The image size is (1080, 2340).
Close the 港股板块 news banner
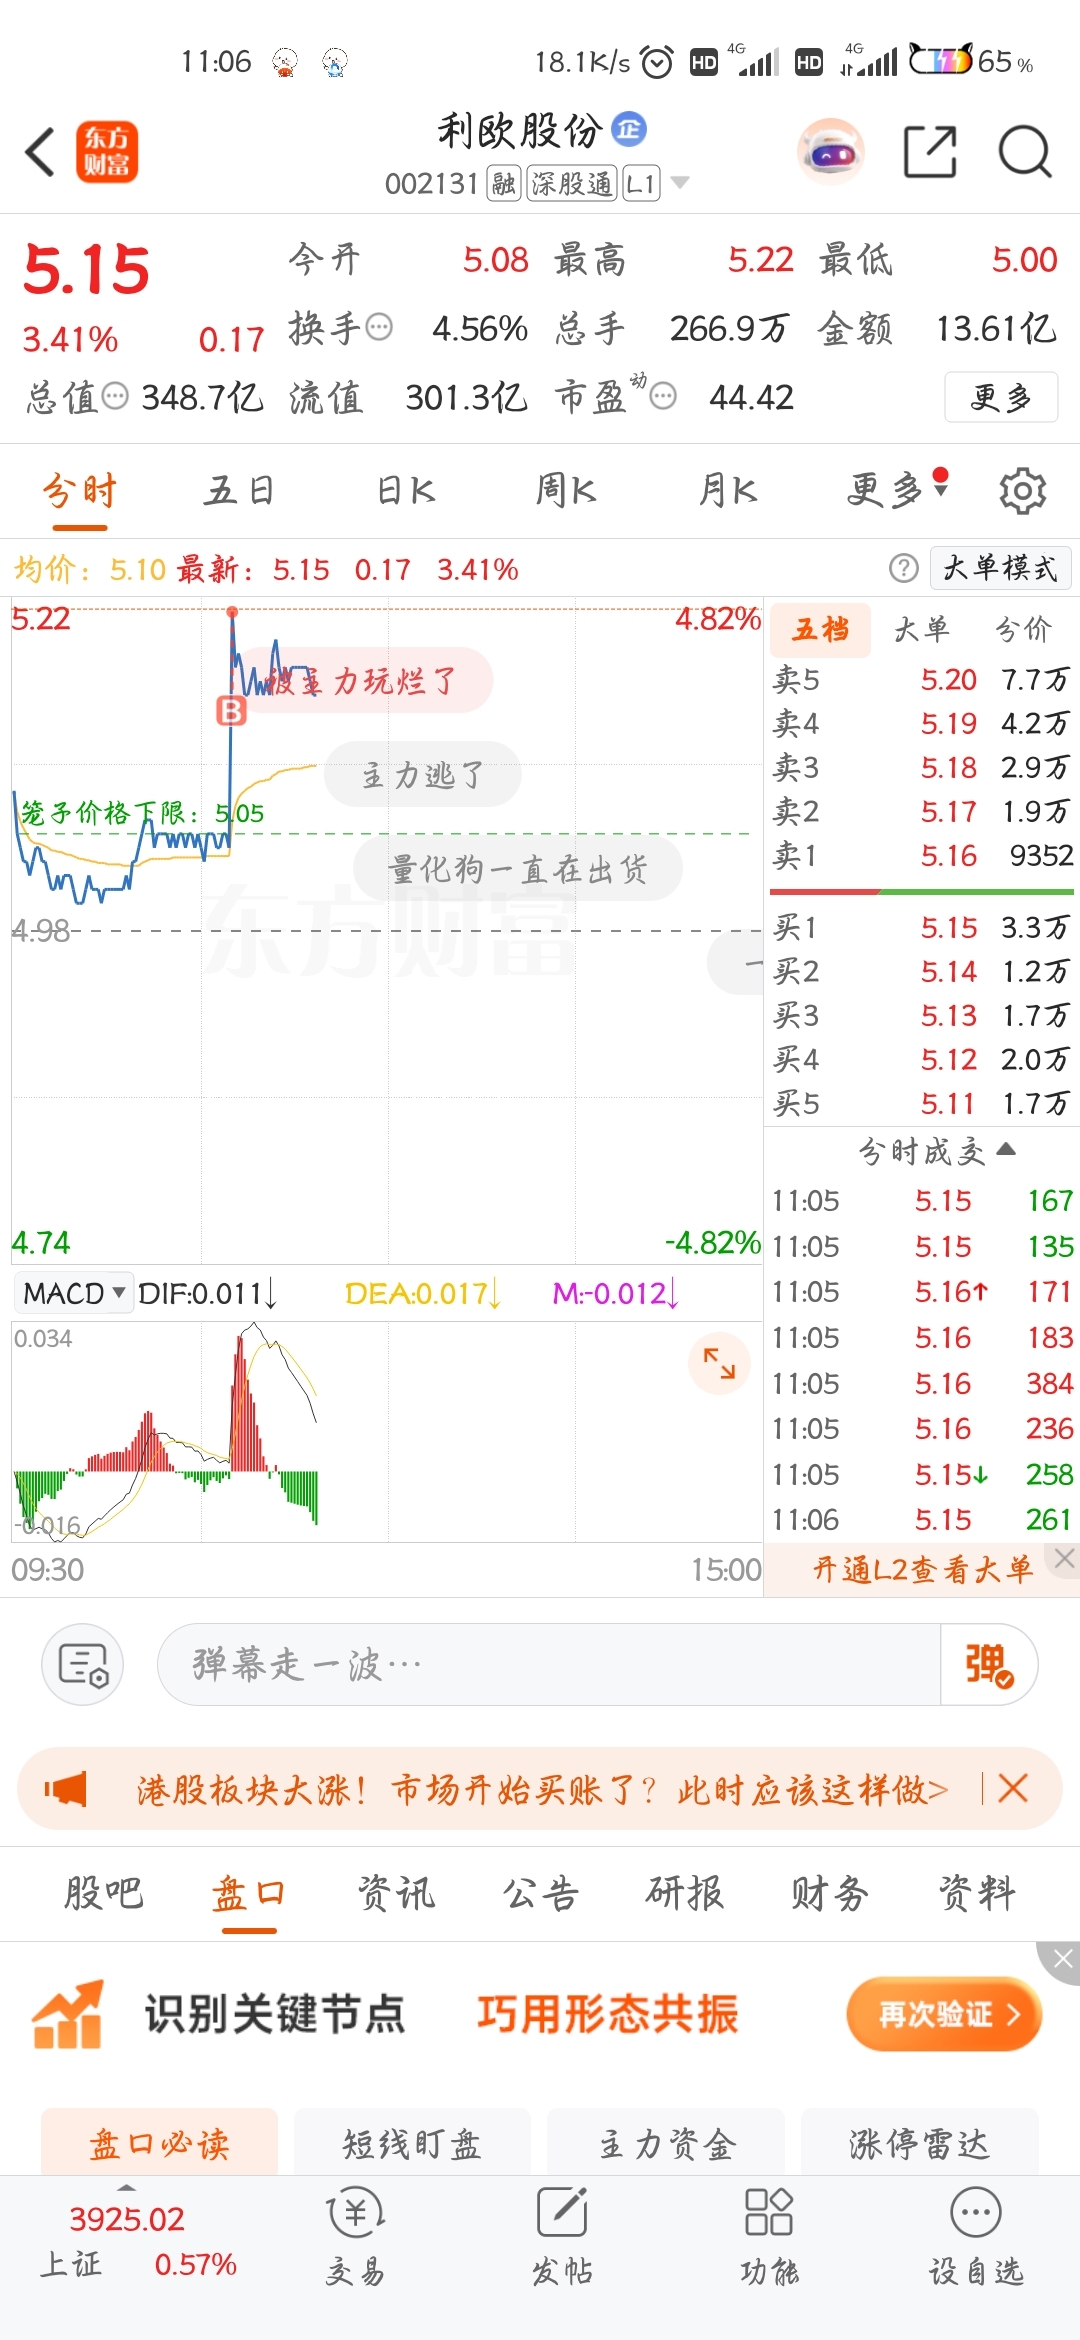click(x=1013, y=1788)
